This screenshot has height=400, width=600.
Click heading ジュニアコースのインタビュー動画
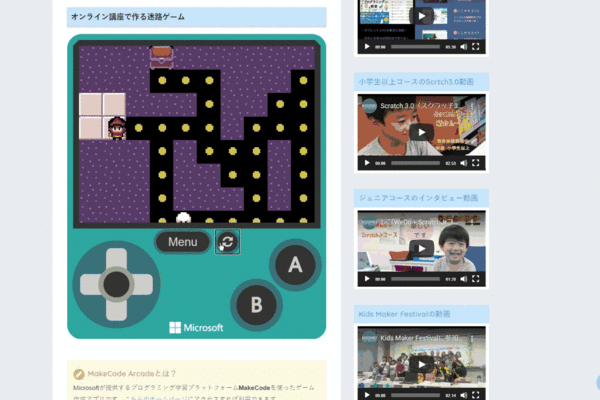click(418, 198)
